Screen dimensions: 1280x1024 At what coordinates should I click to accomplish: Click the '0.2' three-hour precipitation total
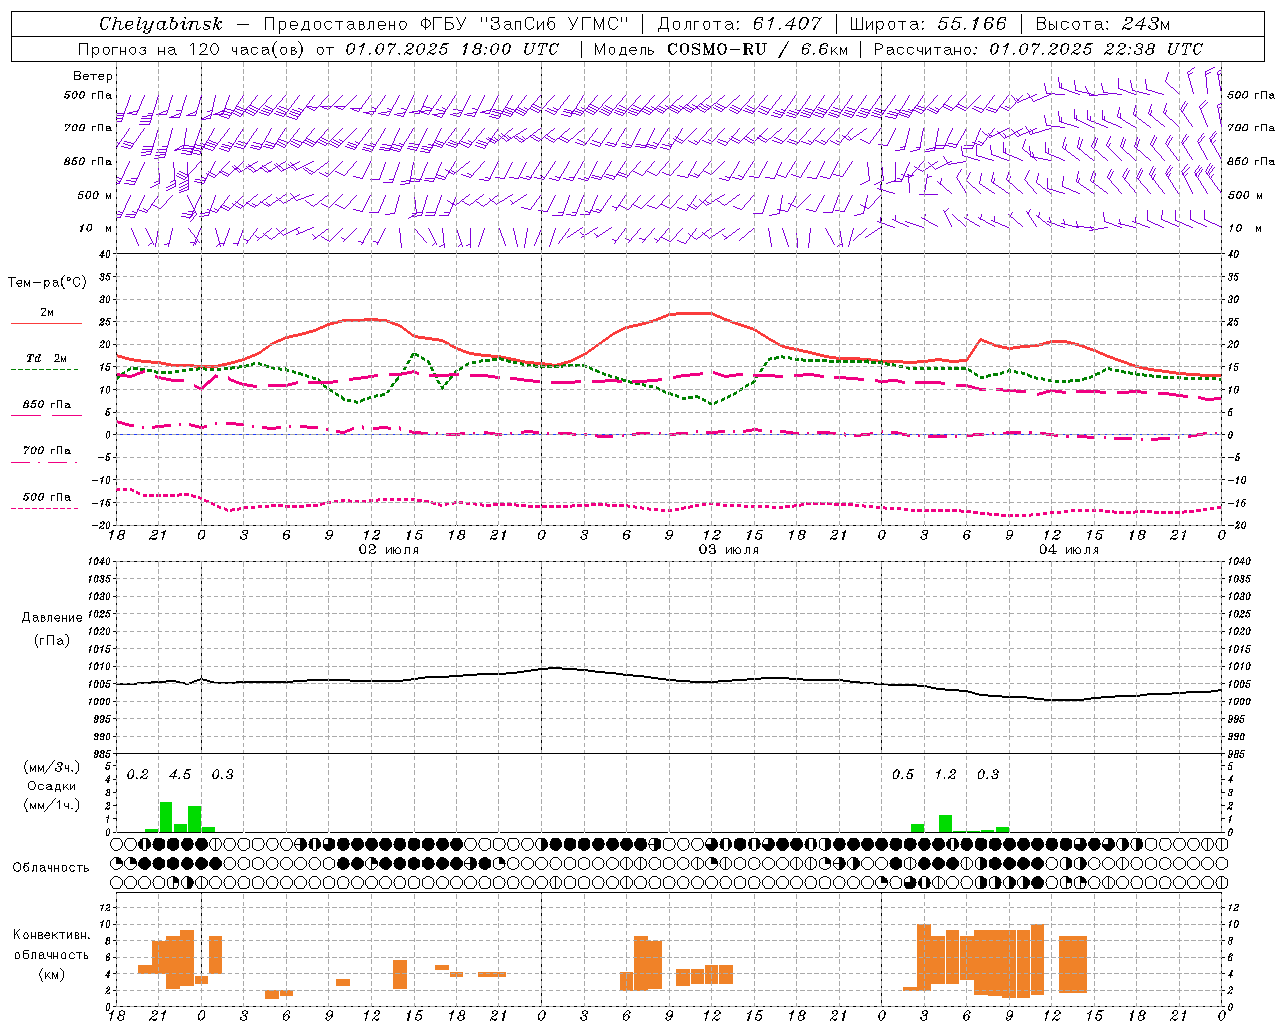click(138, 774)
